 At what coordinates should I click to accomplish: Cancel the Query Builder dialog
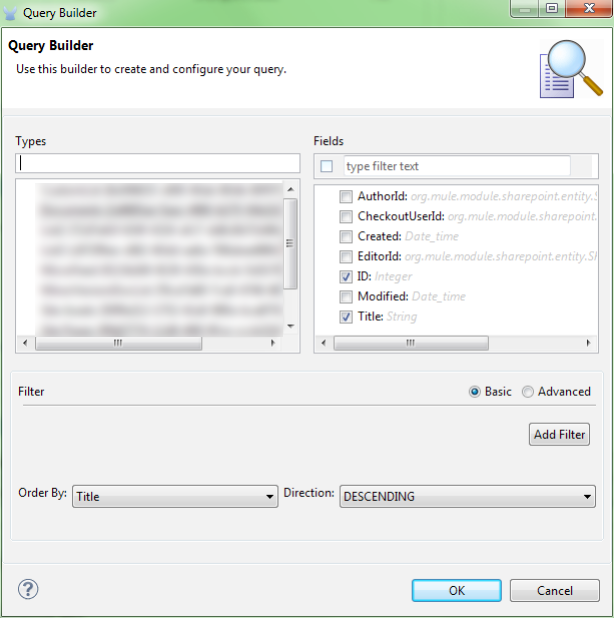coord(554,590)
